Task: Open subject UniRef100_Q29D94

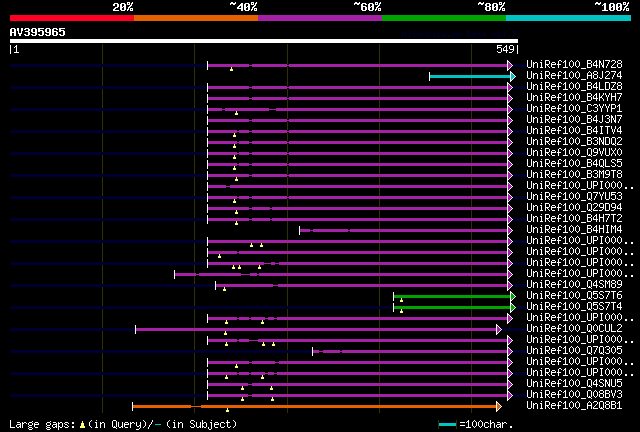Action: click(574, 208)
